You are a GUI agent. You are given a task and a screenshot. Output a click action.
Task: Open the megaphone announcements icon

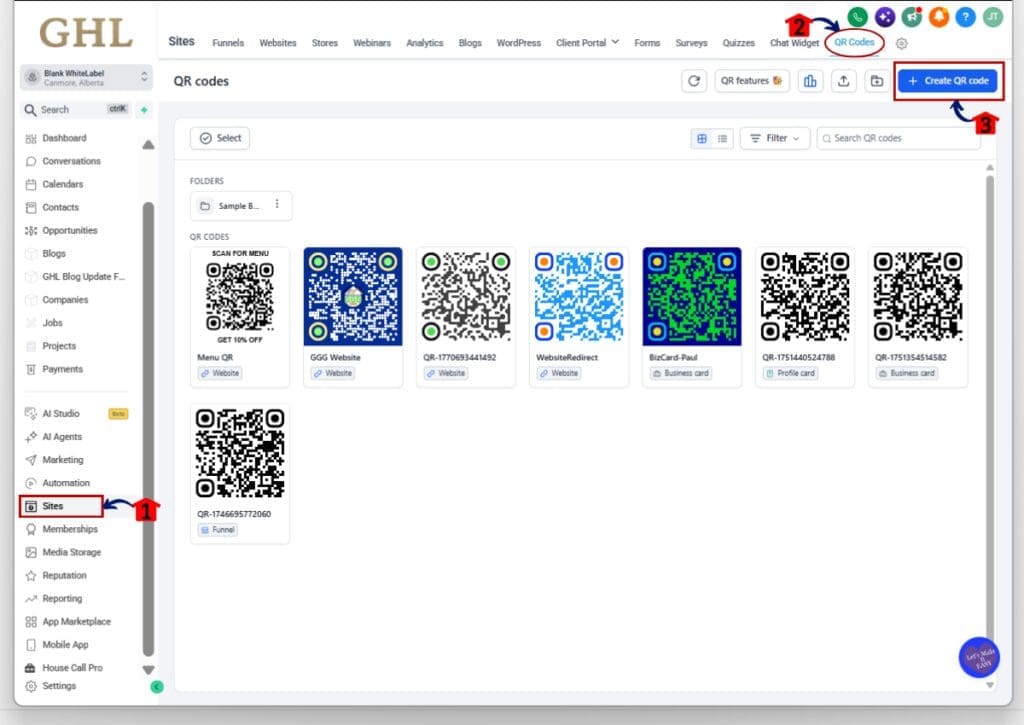click(x=912, y=17)
